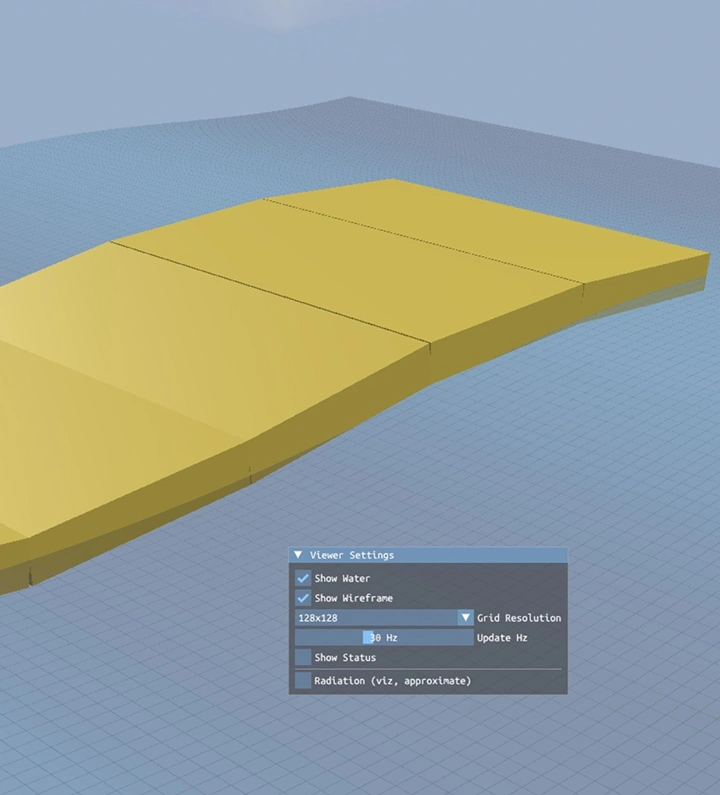The width and height of the screenshot is (720, 795).
Task: Collapse the Viewer Settings panel triangle
Action: [x=298, y=555]
